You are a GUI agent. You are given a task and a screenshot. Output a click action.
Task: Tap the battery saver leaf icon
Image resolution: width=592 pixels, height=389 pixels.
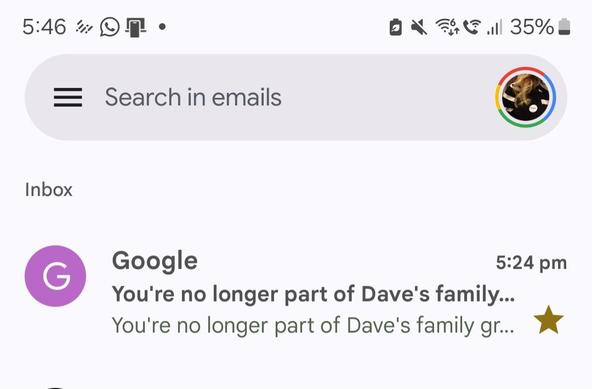tap(395, 27)
